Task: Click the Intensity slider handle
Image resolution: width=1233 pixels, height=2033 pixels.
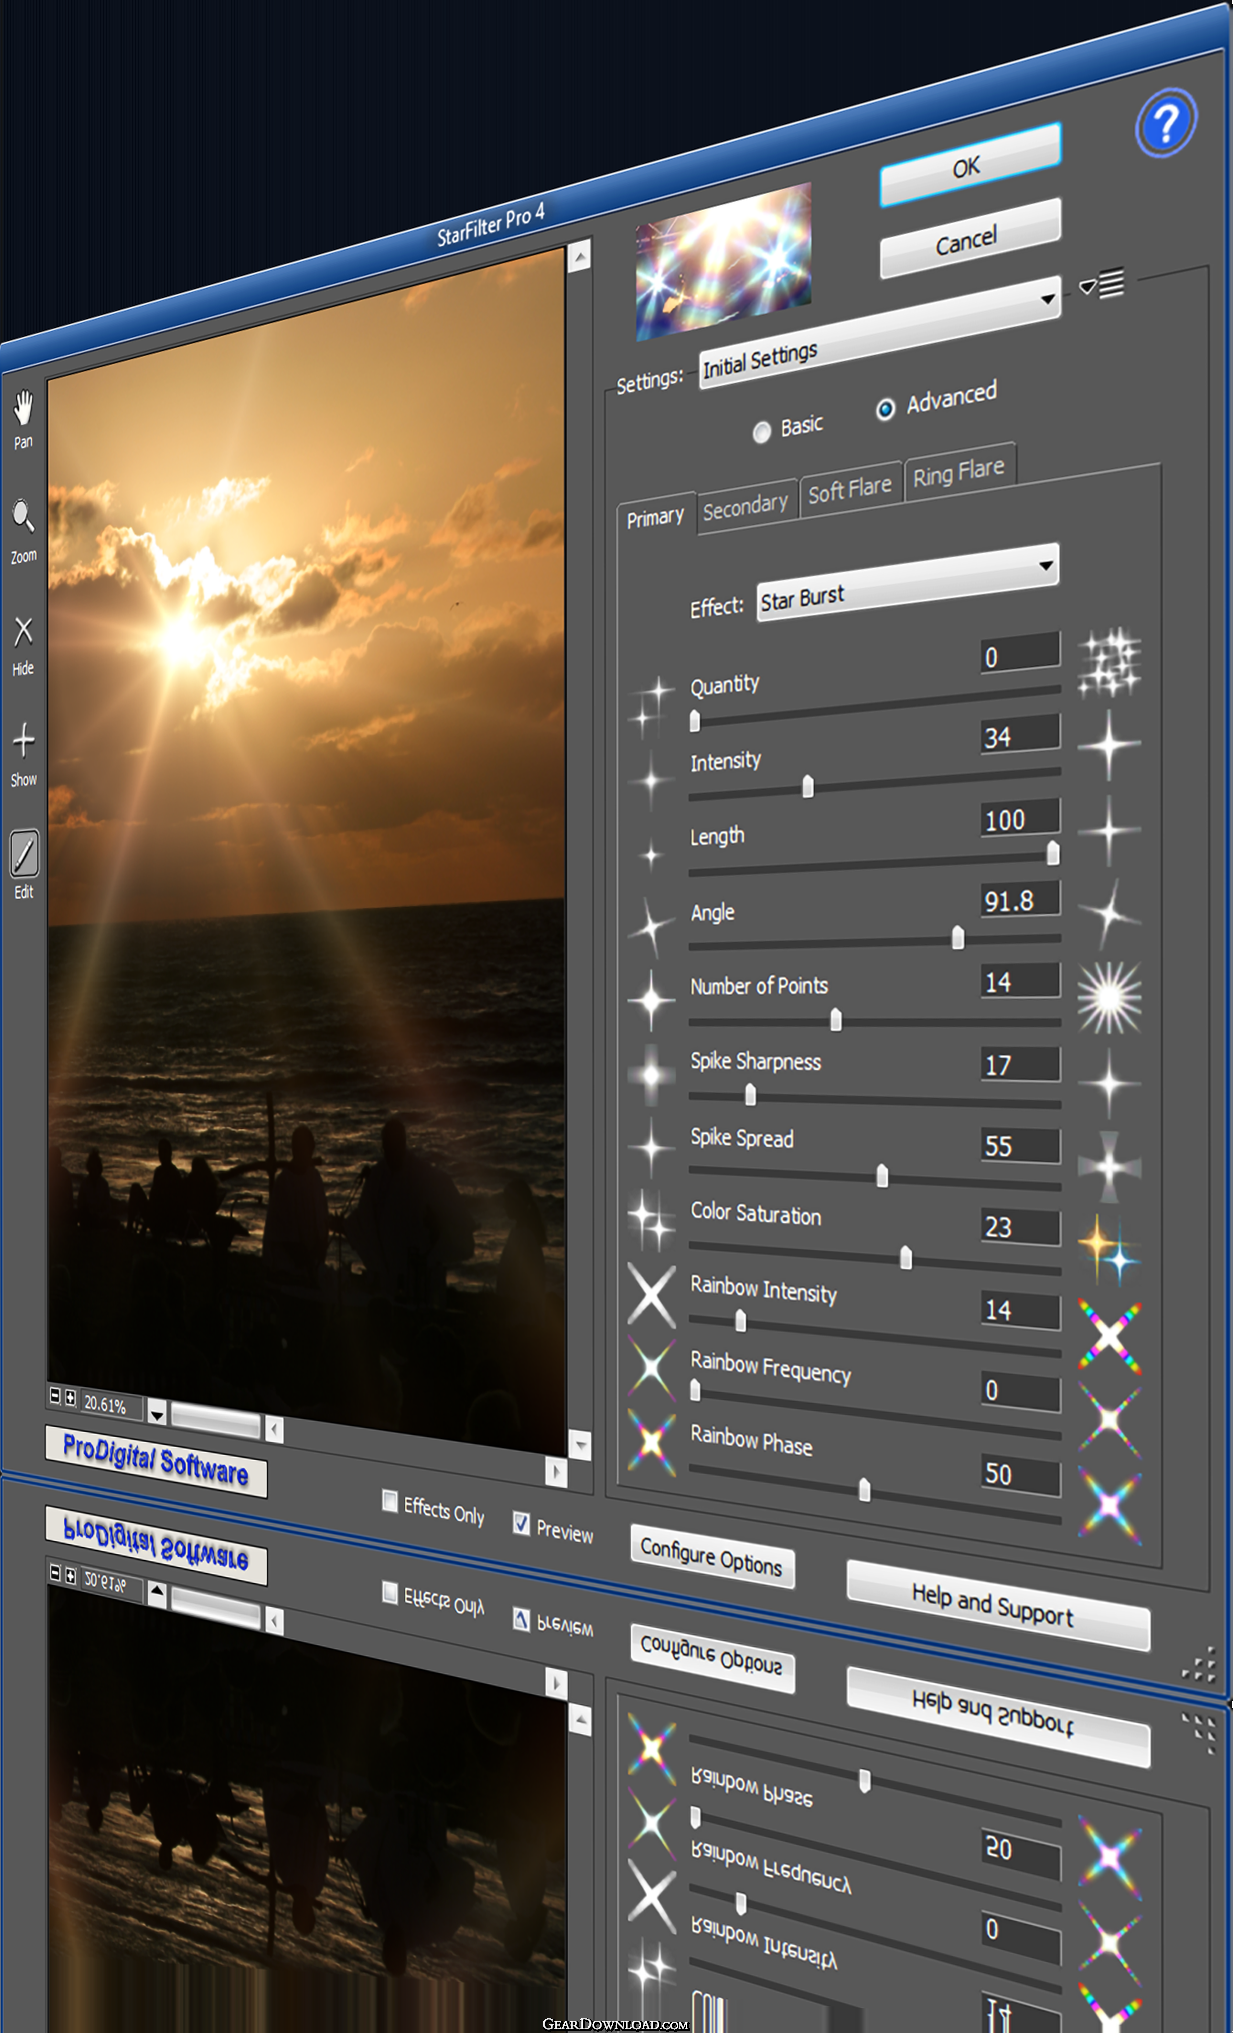Action: 808,787
